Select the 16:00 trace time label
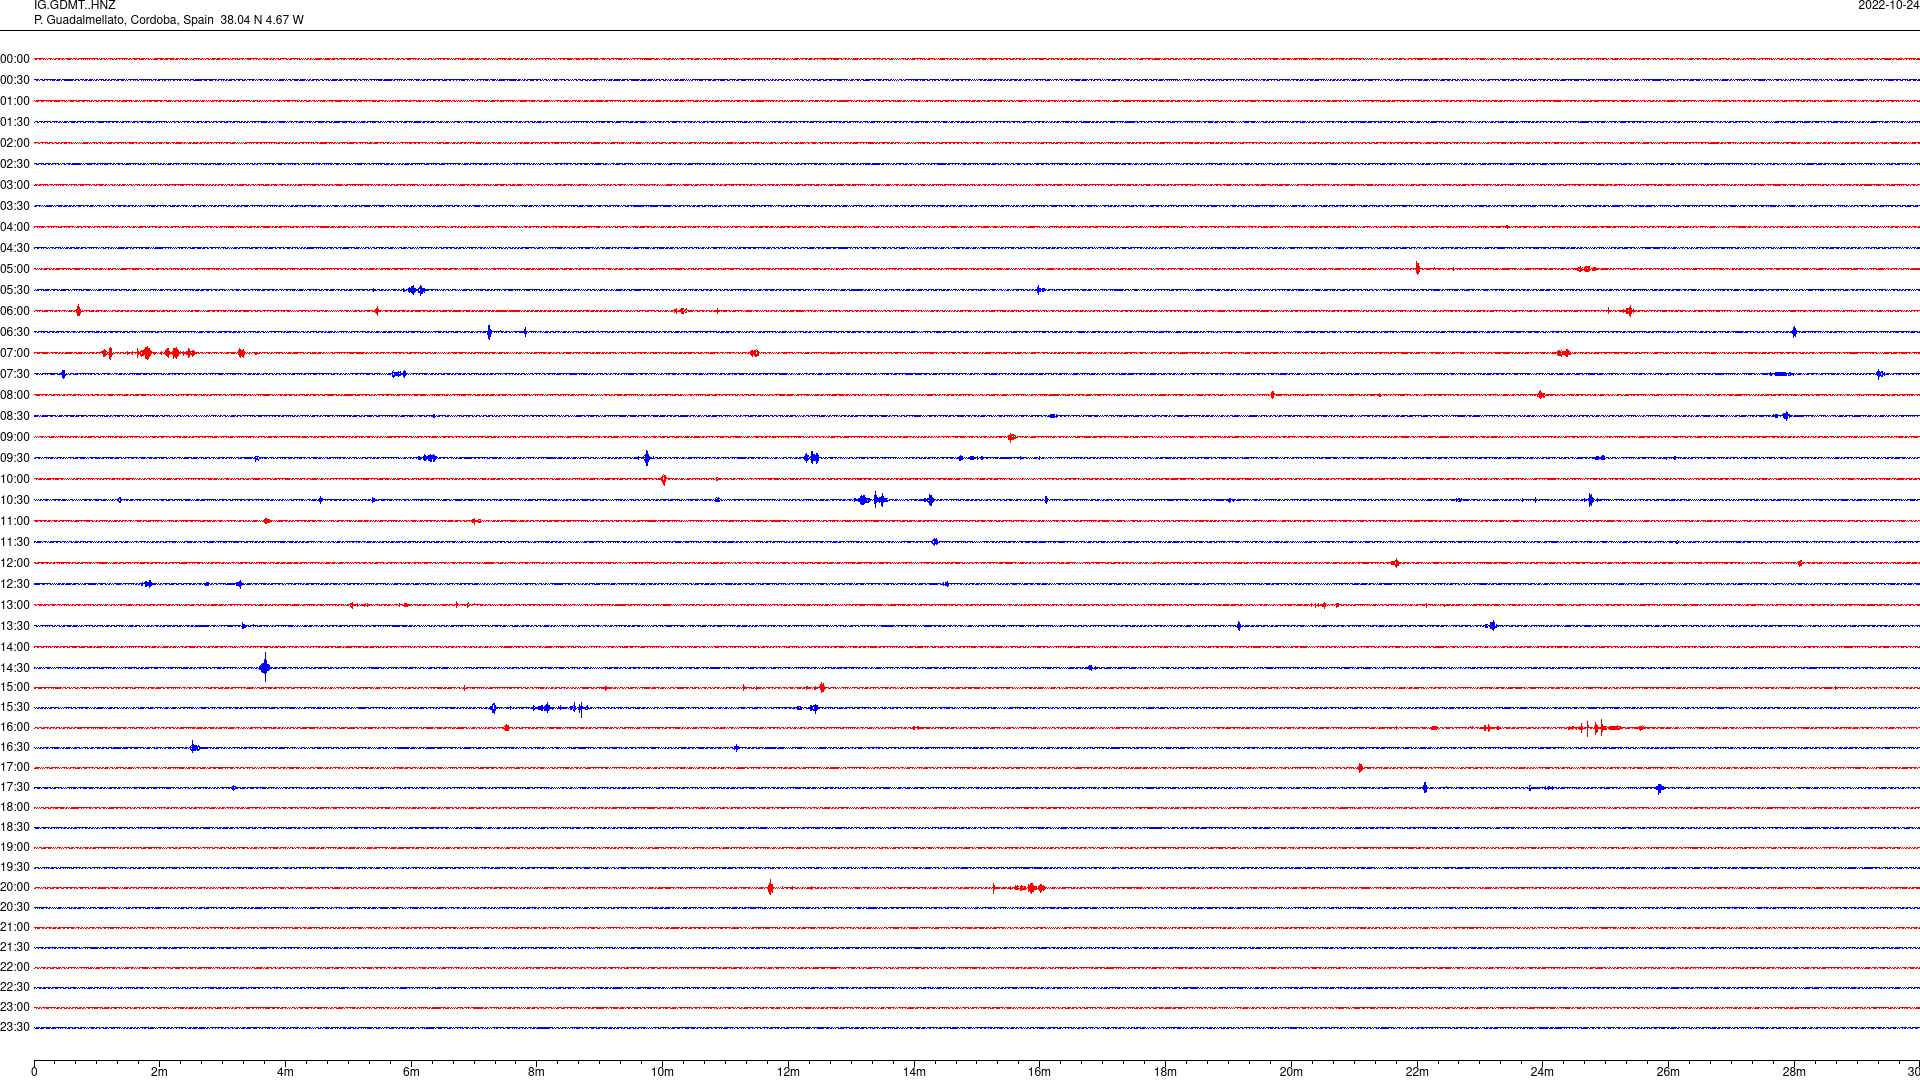 click(x=15, y=727)
